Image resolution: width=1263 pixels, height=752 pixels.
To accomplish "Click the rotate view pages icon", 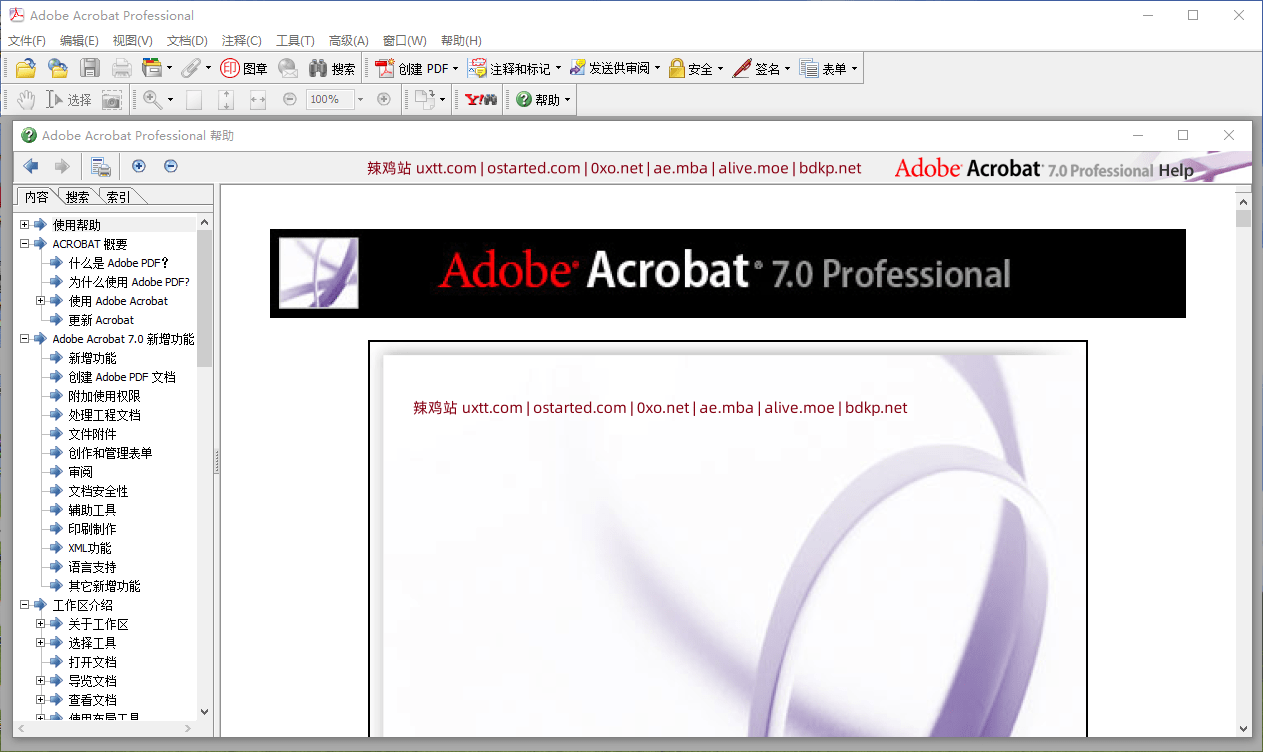I will click(426, 99).
